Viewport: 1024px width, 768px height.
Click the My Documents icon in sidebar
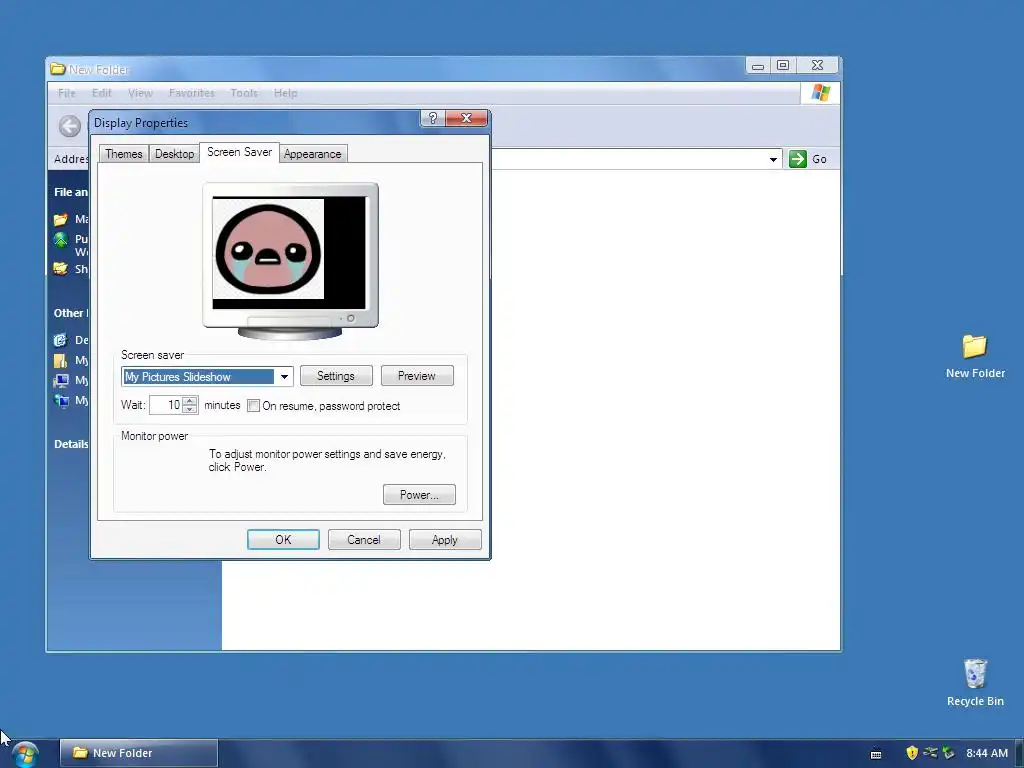click(61, 360)
